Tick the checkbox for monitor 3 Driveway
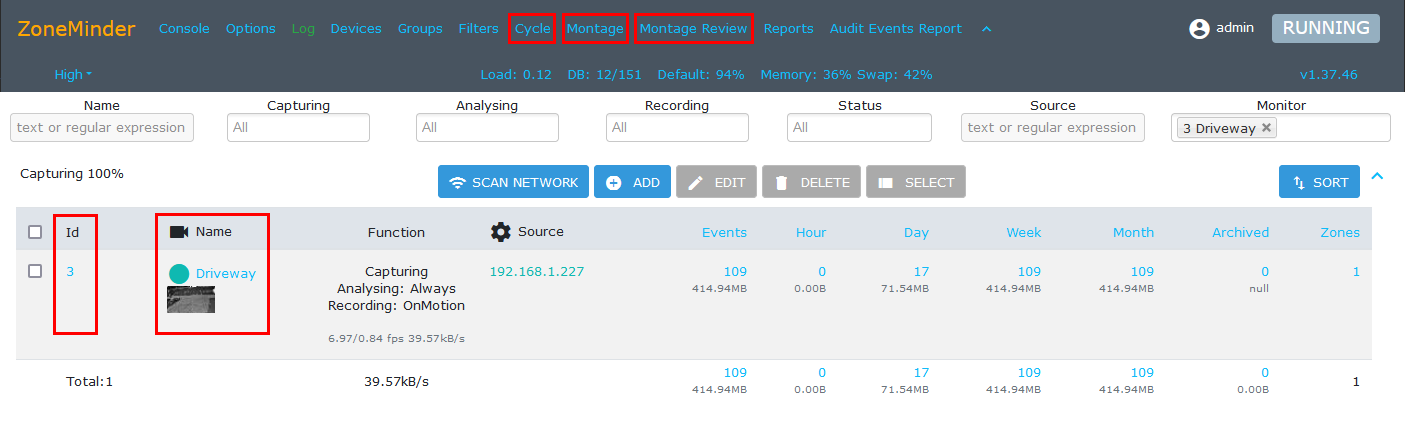The height and width of the screenshot is (423, 1405). click(35, 271)
